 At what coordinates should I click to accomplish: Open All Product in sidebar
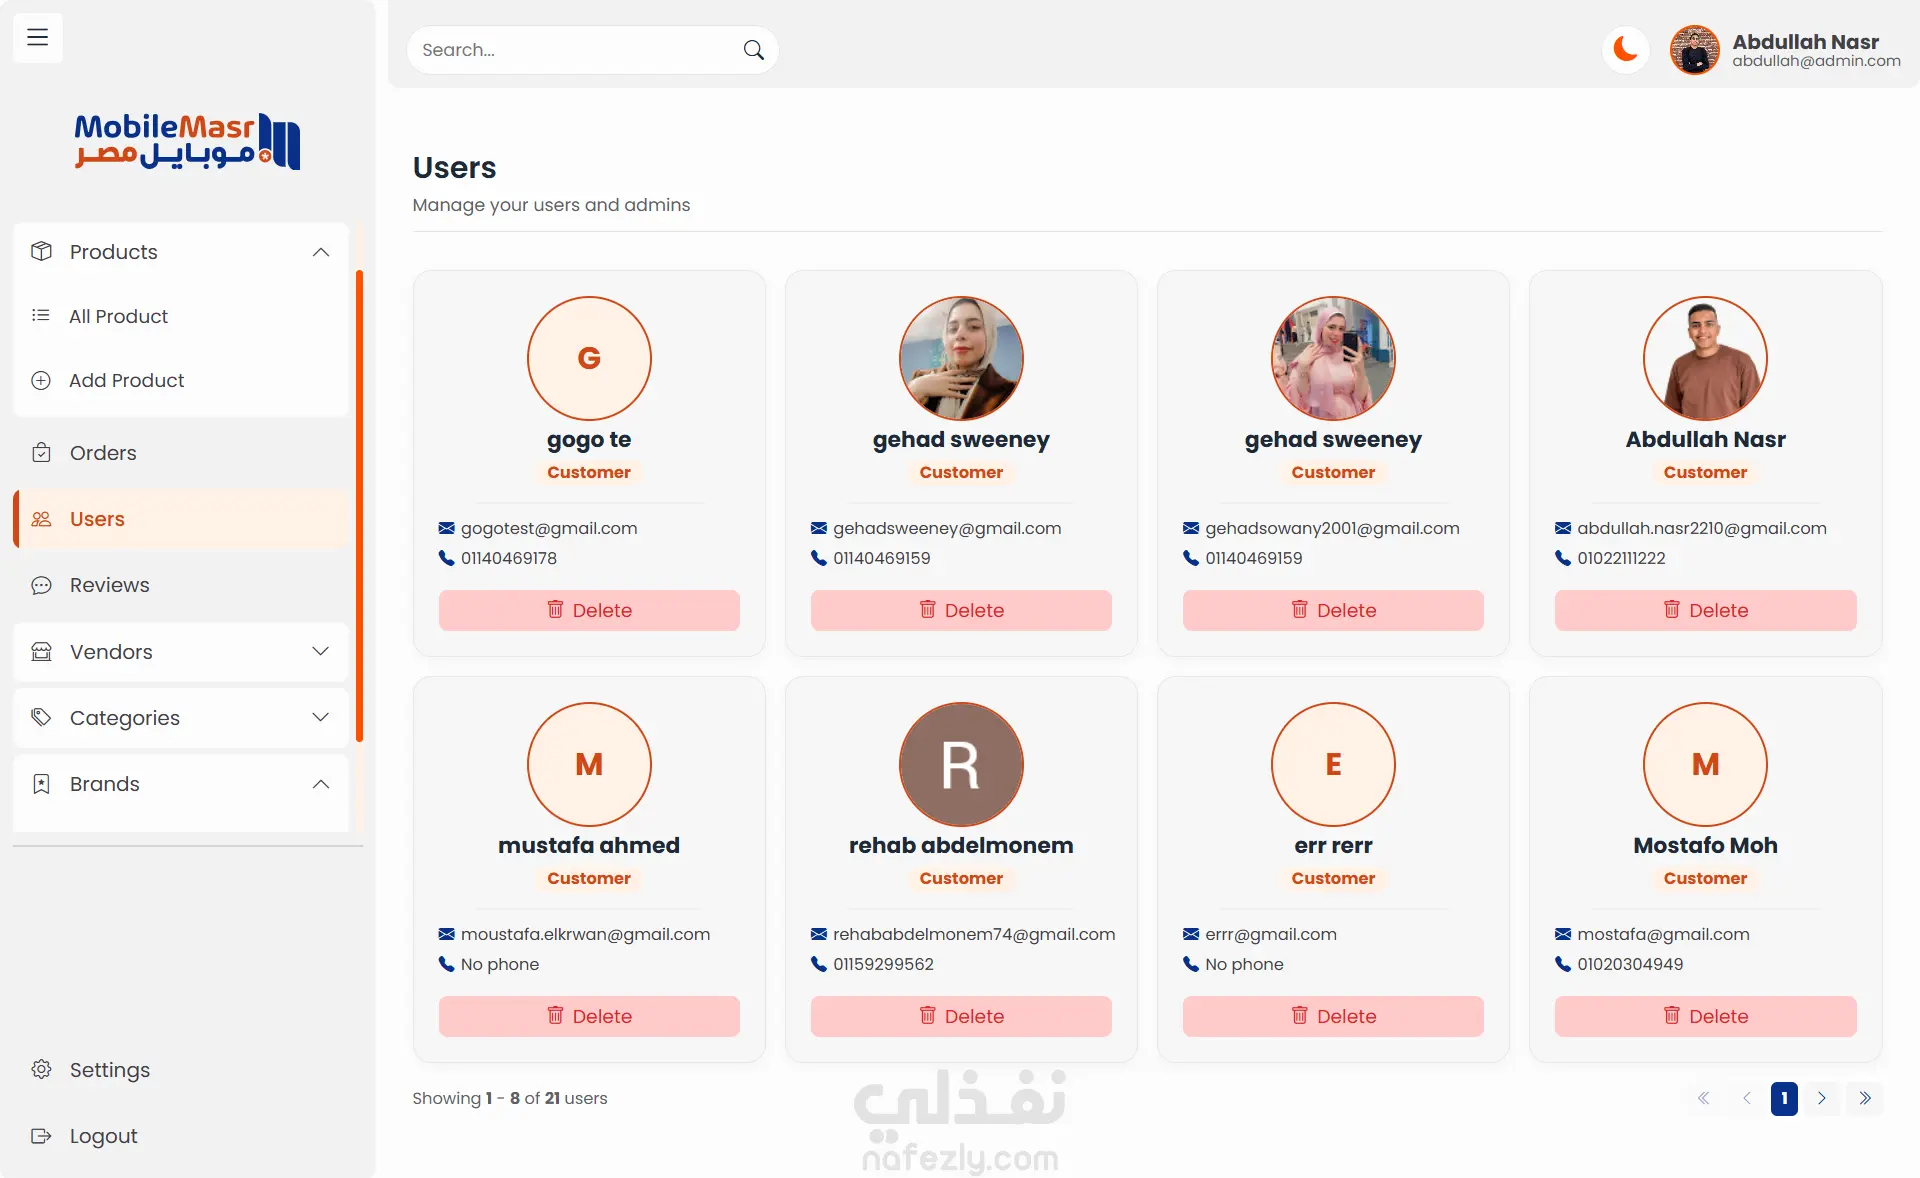coord(118,316)
